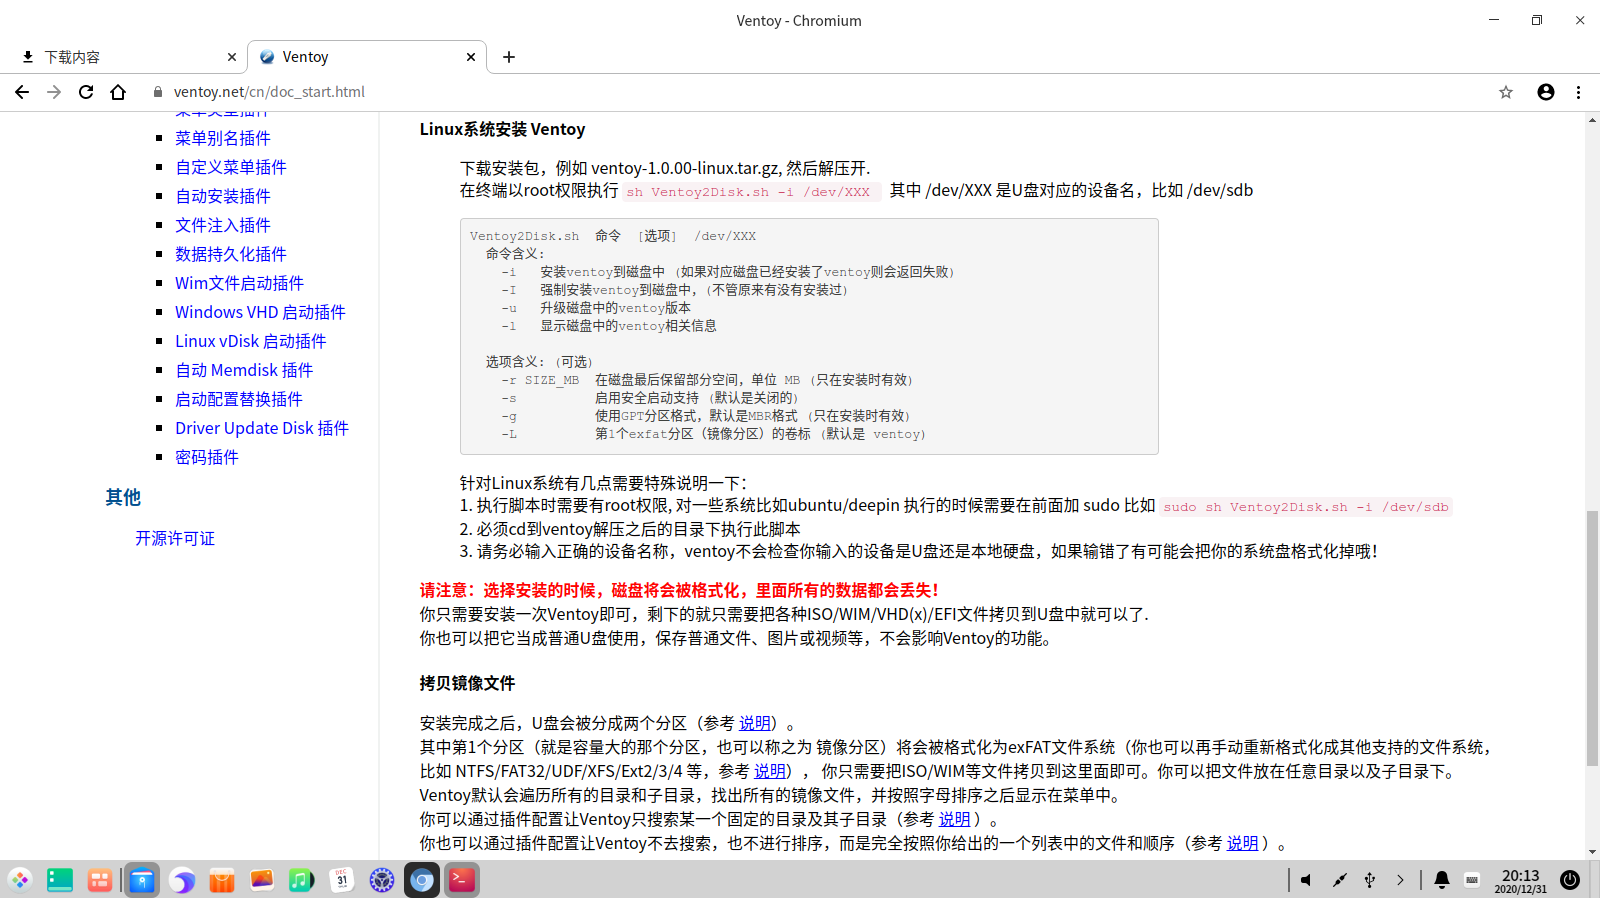Open a new browser tab

pyautogui.click(x=509, y=57)
